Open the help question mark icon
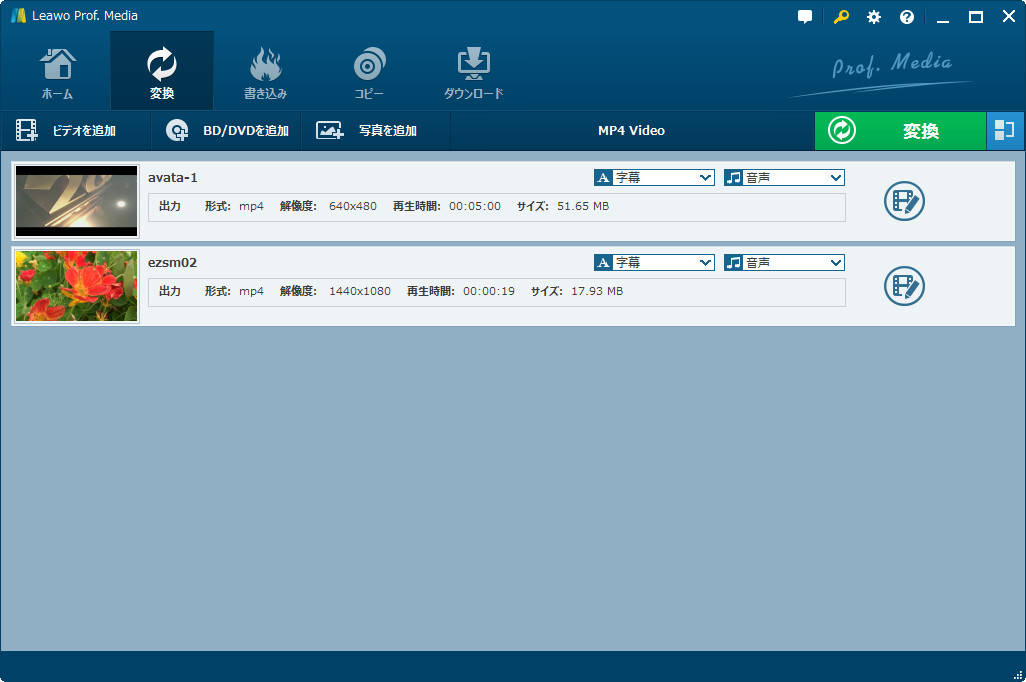This screenshot has width=1026, height=682. [907, 17]
